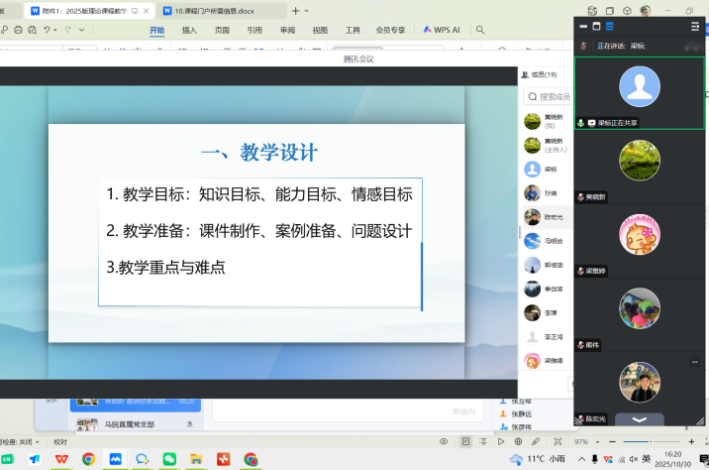Select 李正鸿 in the members list
The image size is (709, 470).
(x=546, y=337)
